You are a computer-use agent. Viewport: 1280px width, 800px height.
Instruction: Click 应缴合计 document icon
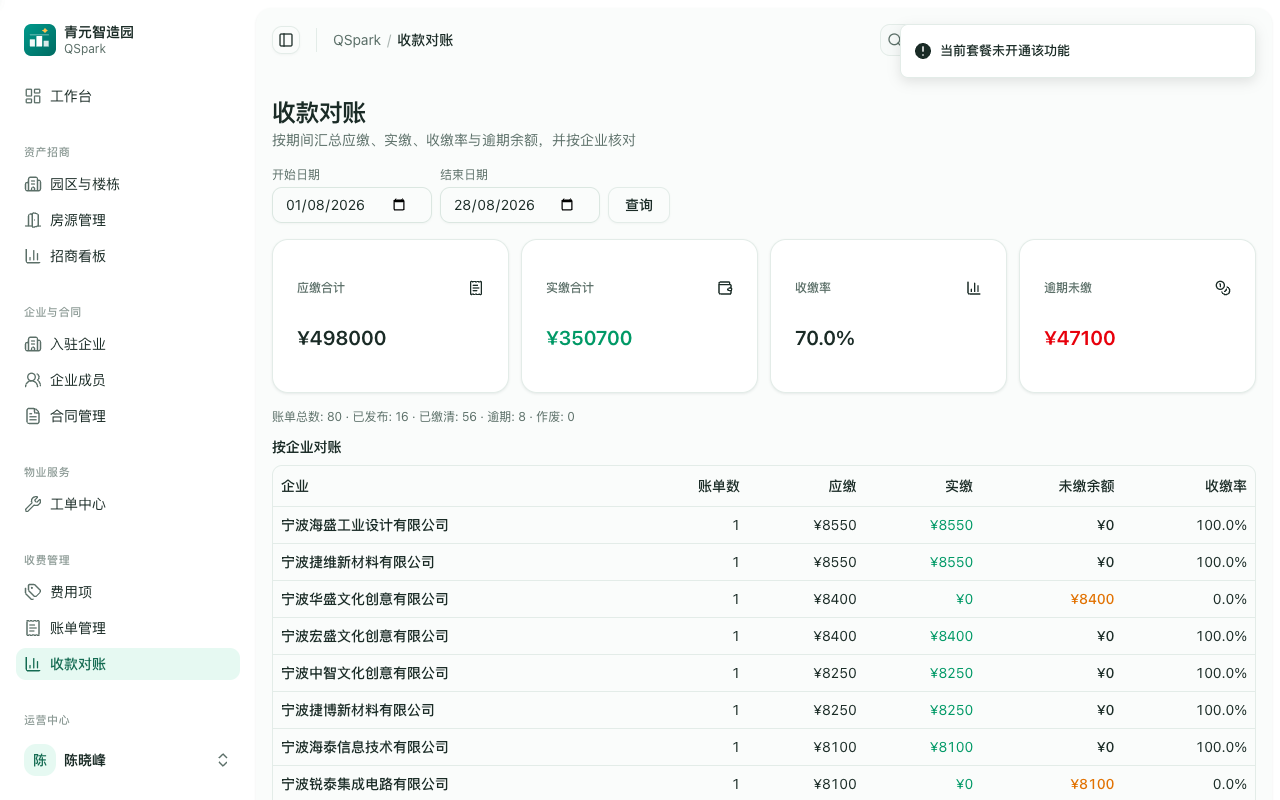click(x=476, y=288)
